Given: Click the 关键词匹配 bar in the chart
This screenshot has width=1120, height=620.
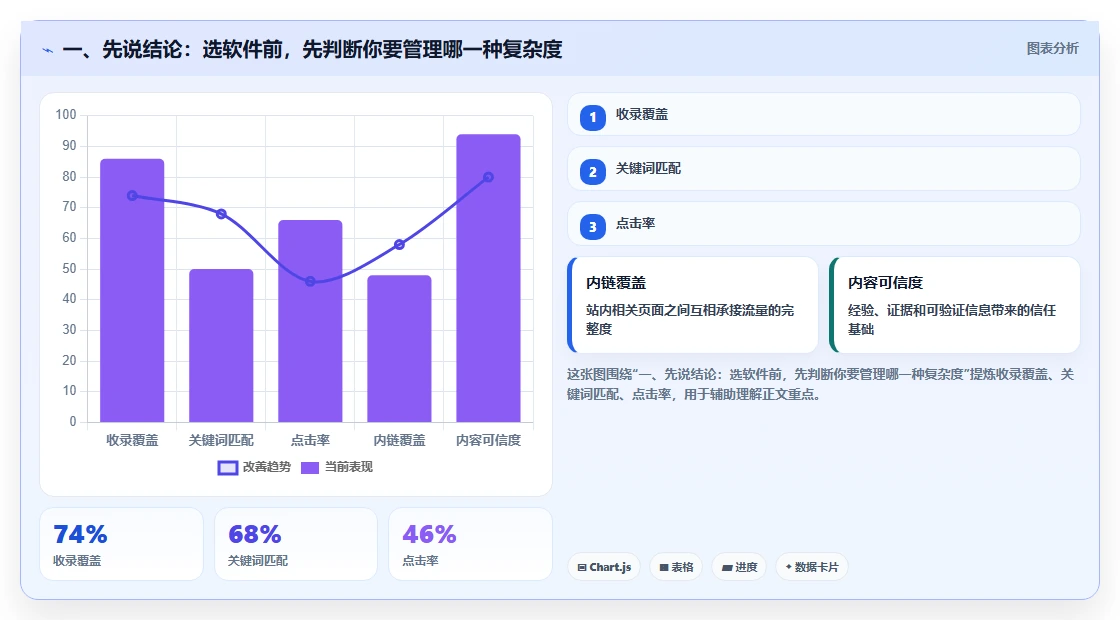Looking at the screenshot, I should click(x=221, y=346).
